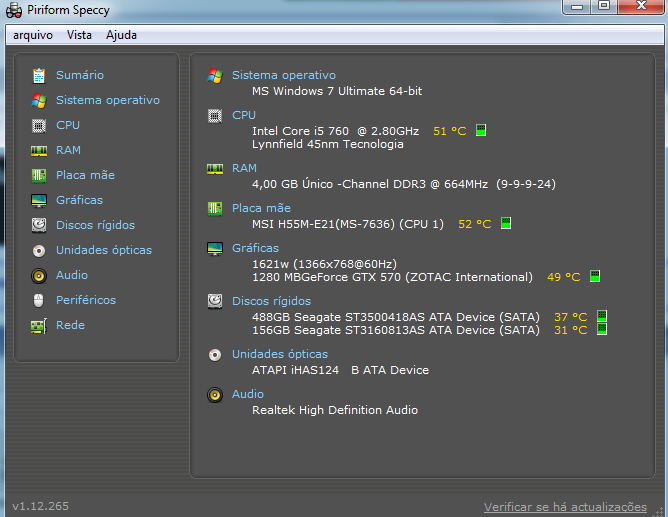Click the Rede network icon in sidebar
Image resolution: width=668 pixels, height=517 pixels.
coord(39,325)
